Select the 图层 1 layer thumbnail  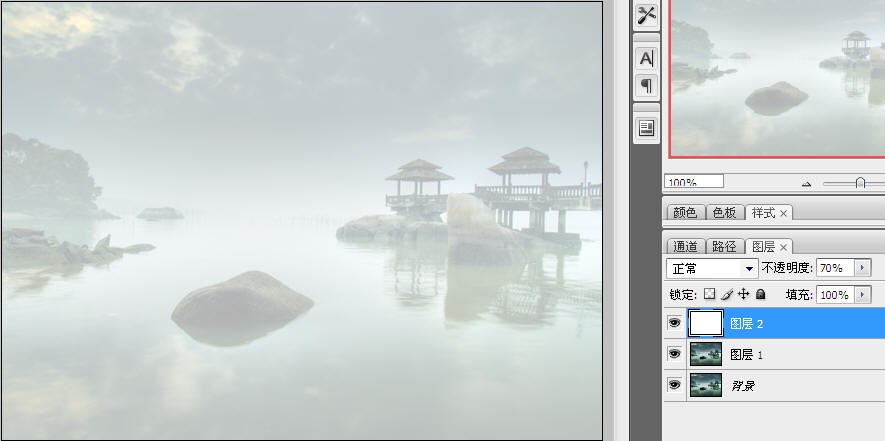click(706, 354)
